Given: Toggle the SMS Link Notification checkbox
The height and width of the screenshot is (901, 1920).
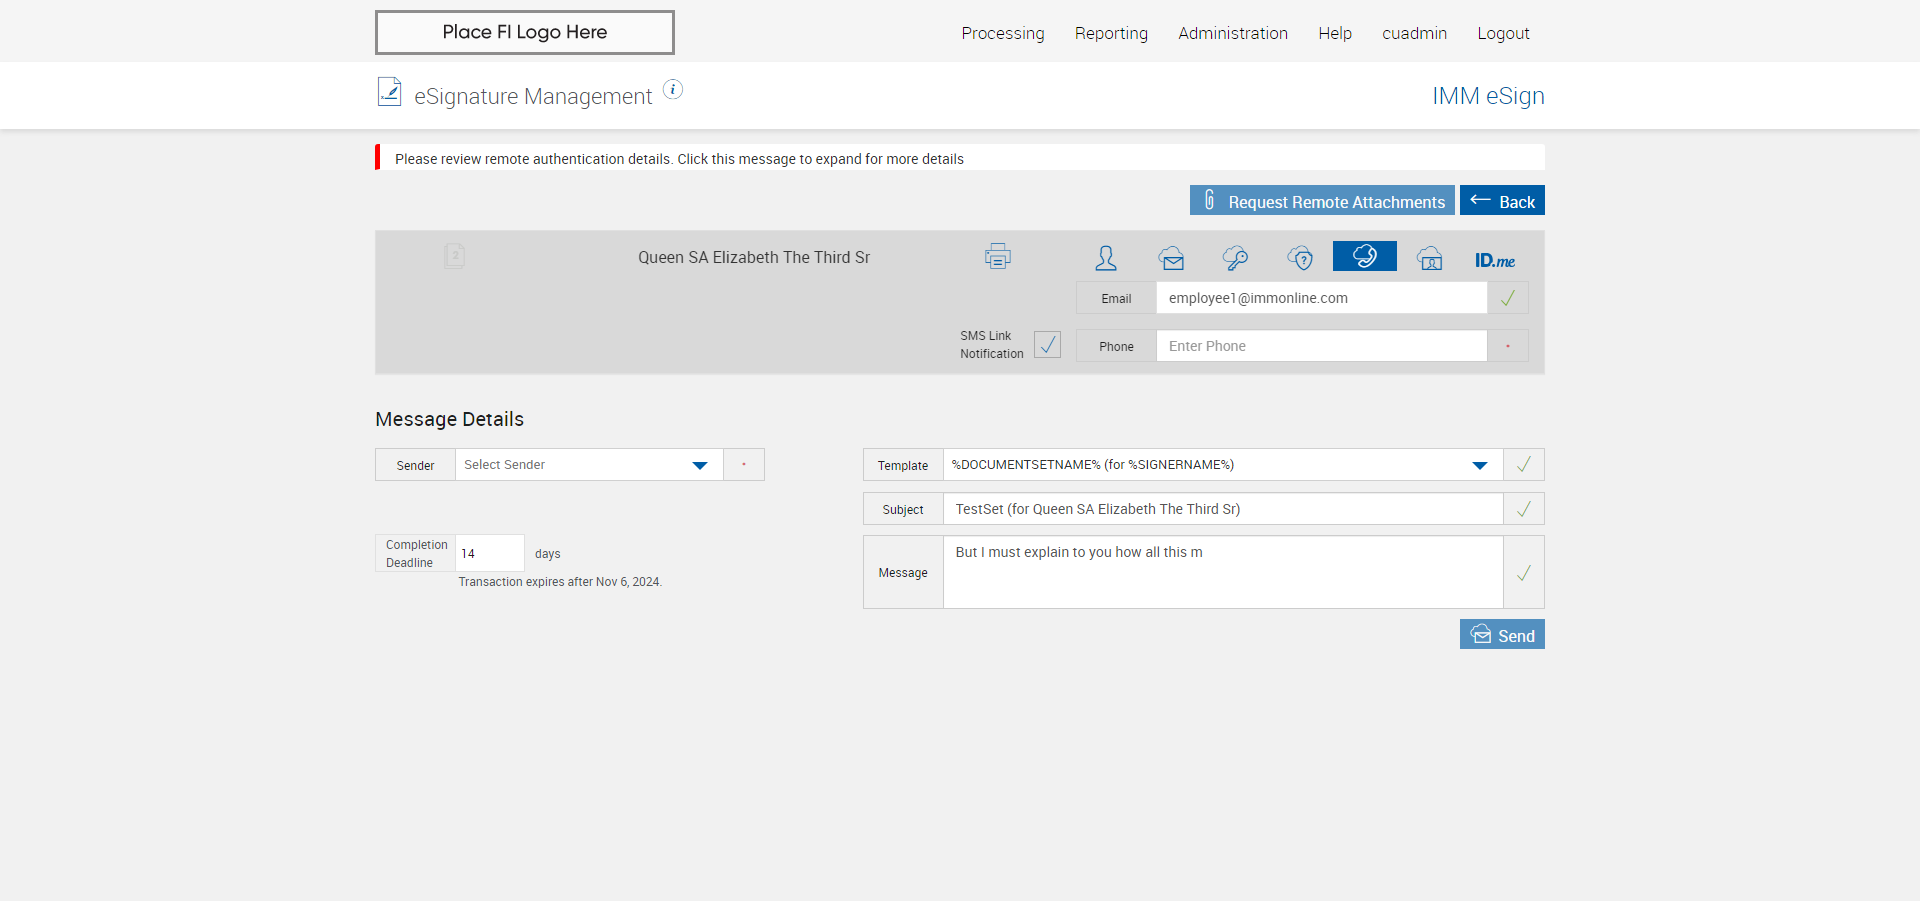Looking at the screenshot, I should 1047,345.
